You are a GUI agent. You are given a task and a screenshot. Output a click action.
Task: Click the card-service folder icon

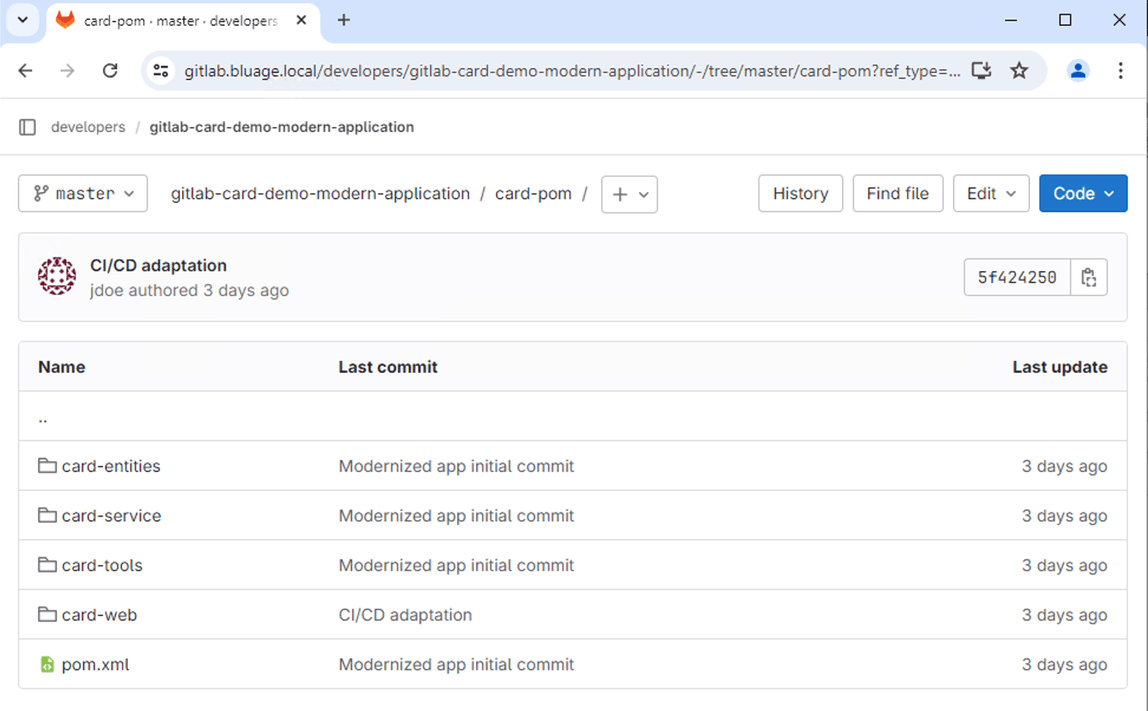click(x=47, y=515)
